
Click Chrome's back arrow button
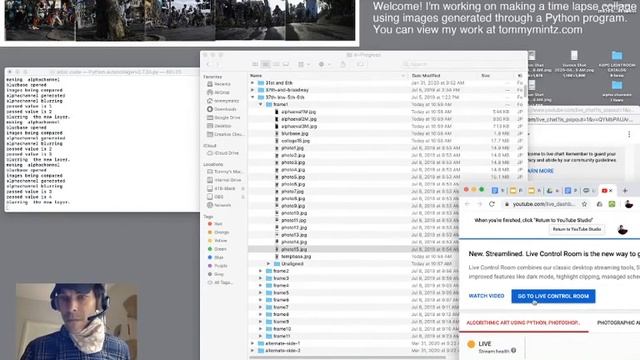(x=468, y=204)
